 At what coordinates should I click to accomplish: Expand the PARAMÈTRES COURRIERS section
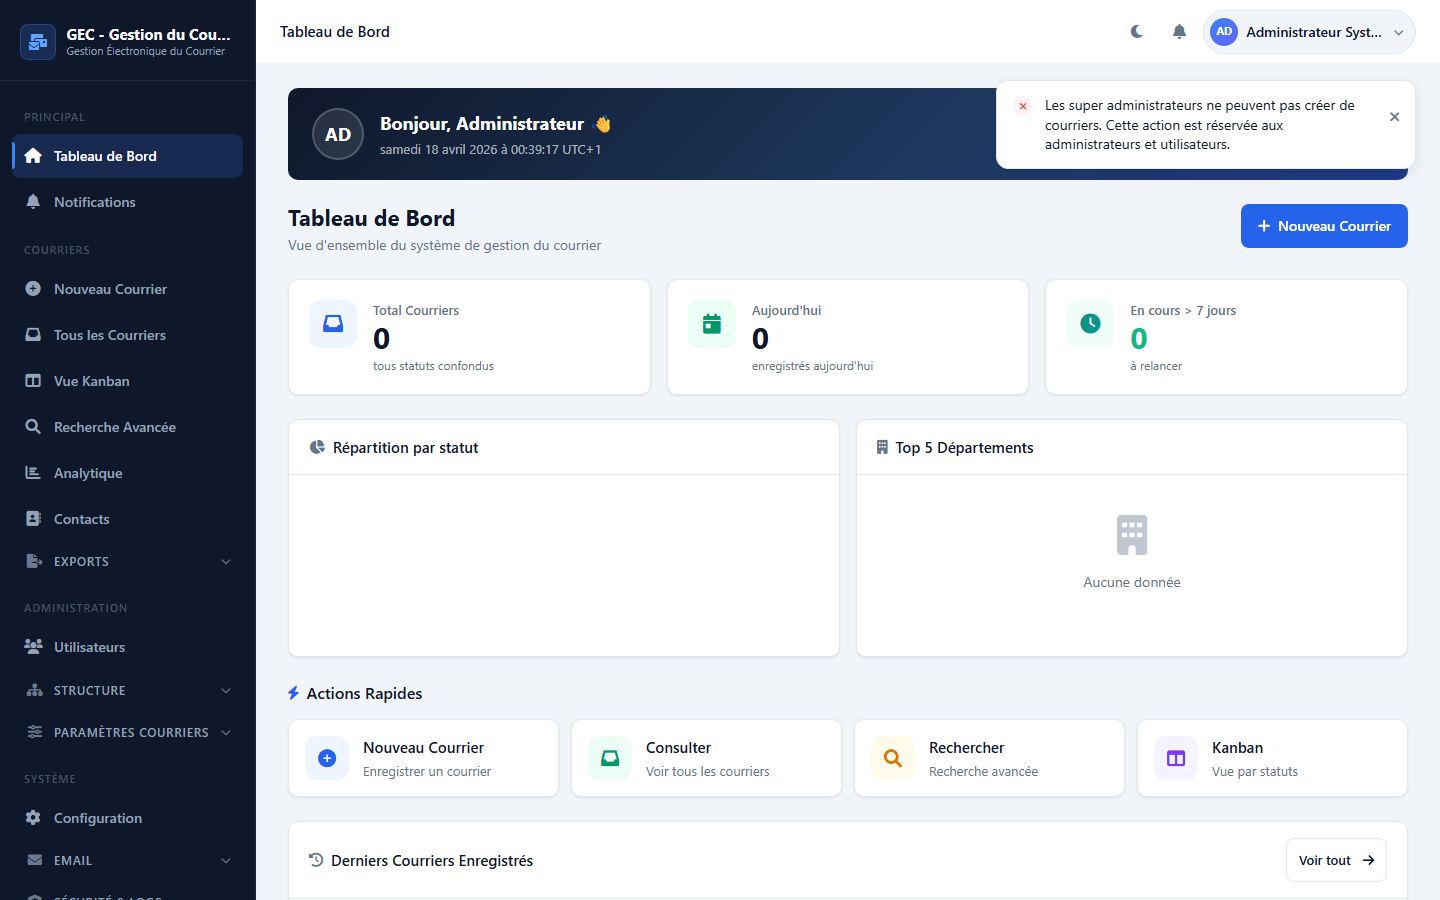click(128, 733)
